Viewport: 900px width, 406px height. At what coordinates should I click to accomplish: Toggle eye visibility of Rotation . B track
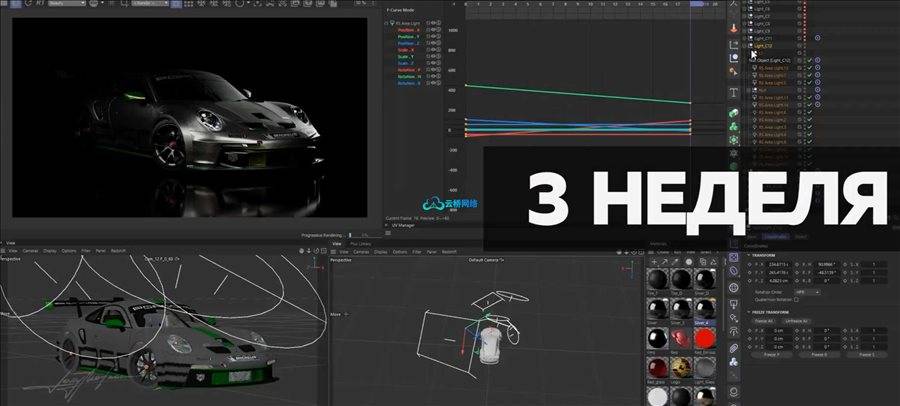tap(433, 83)
